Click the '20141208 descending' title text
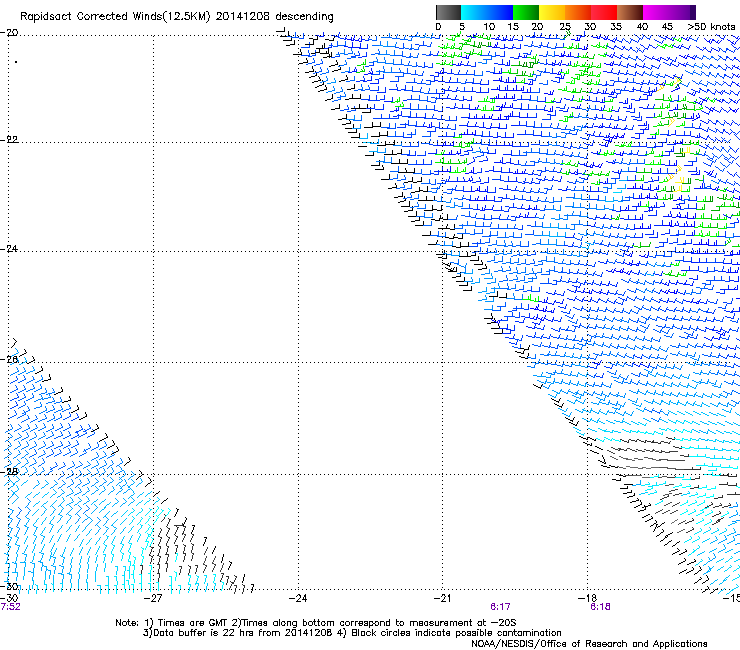Image resolution: width=740 pixels, height=650 pixels. 275,17
